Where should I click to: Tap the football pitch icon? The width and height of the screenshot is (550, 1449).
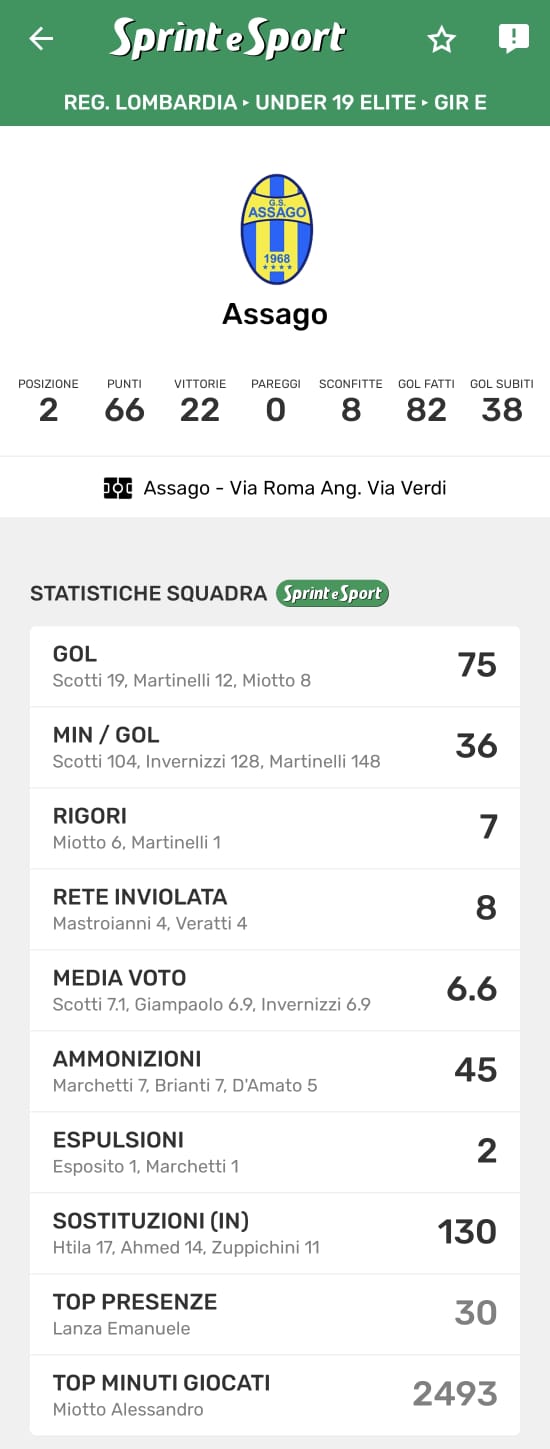tap(118, 488)
